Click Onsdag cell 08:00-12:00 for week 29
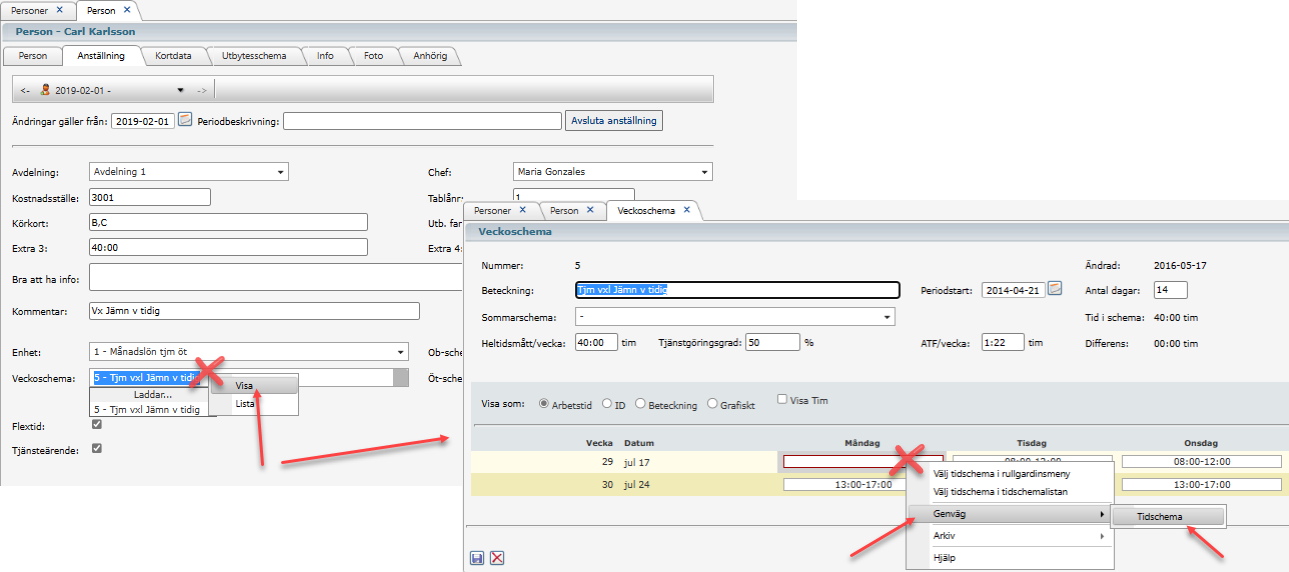1289x572 pixels. pyautogui.click(x=1201, y=461)
